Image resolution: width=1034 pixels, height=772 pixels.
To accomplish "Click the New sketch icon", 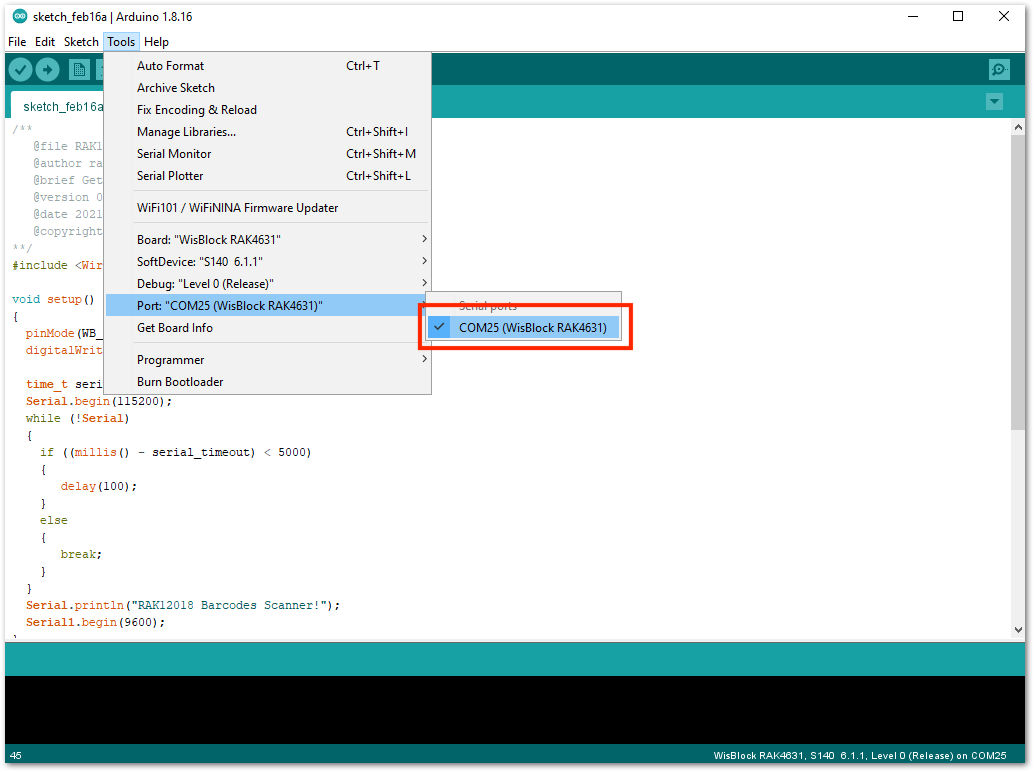I will pos(79,69).
